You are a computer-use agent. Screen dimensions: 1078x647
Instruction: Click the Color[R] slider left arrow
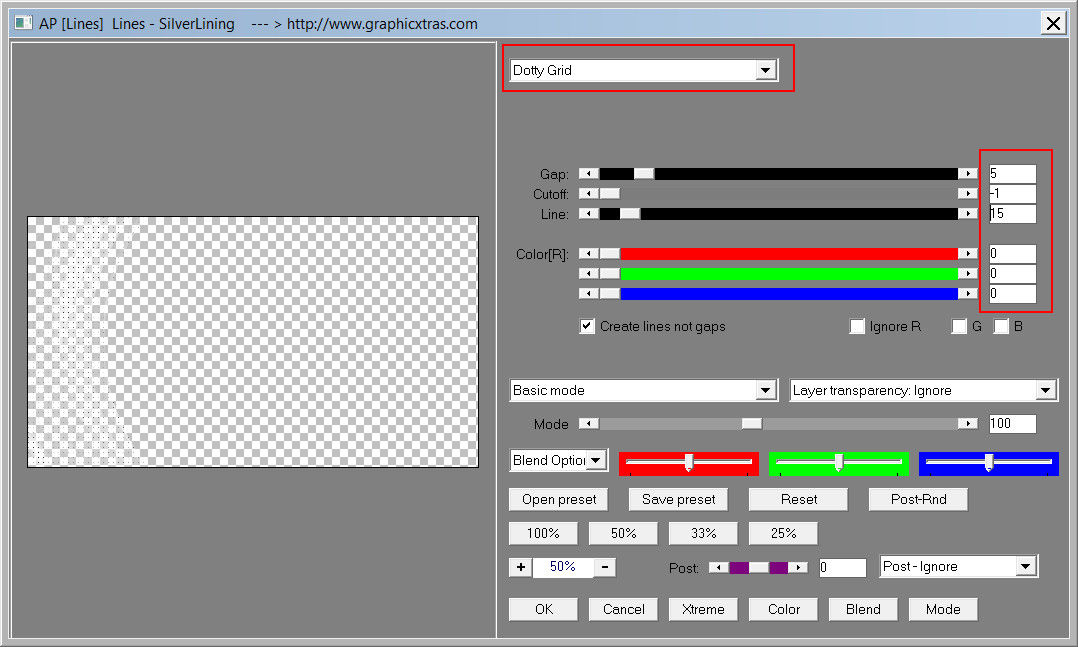589,254
